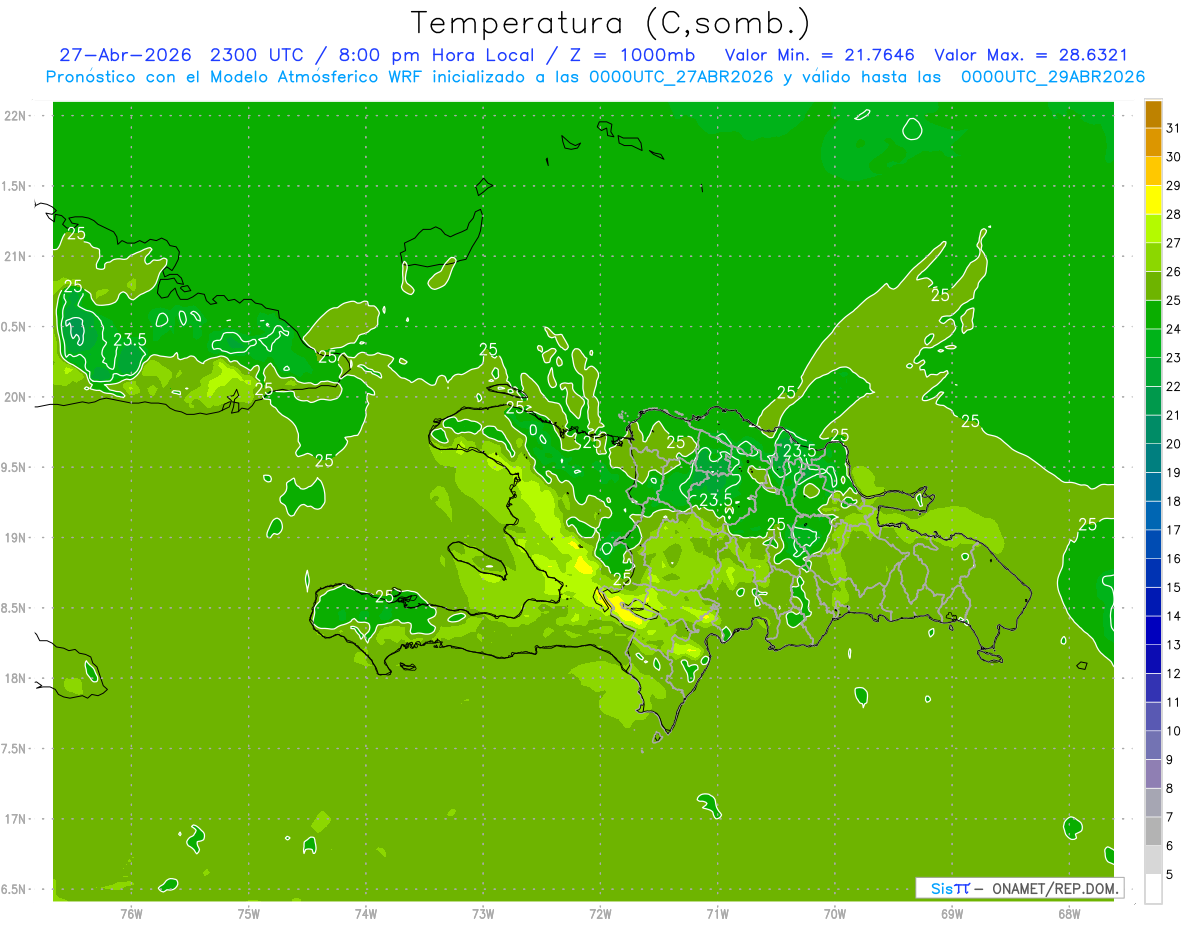This screenshot has width=1200, height=927.
Task: Select the 31 label on color scale
Action: click(1174, 128)
